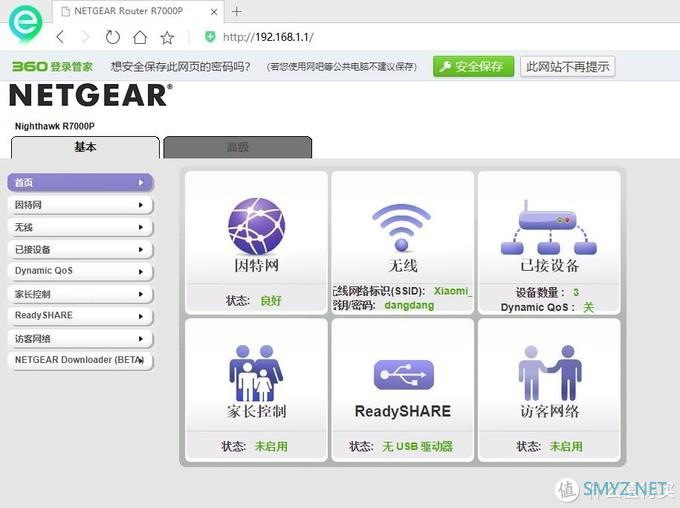Open NETGEAR Downloader (BETA) sidebar item
Image resolution: width=680 pixels, height=508 pixels.
pos(81,361)
